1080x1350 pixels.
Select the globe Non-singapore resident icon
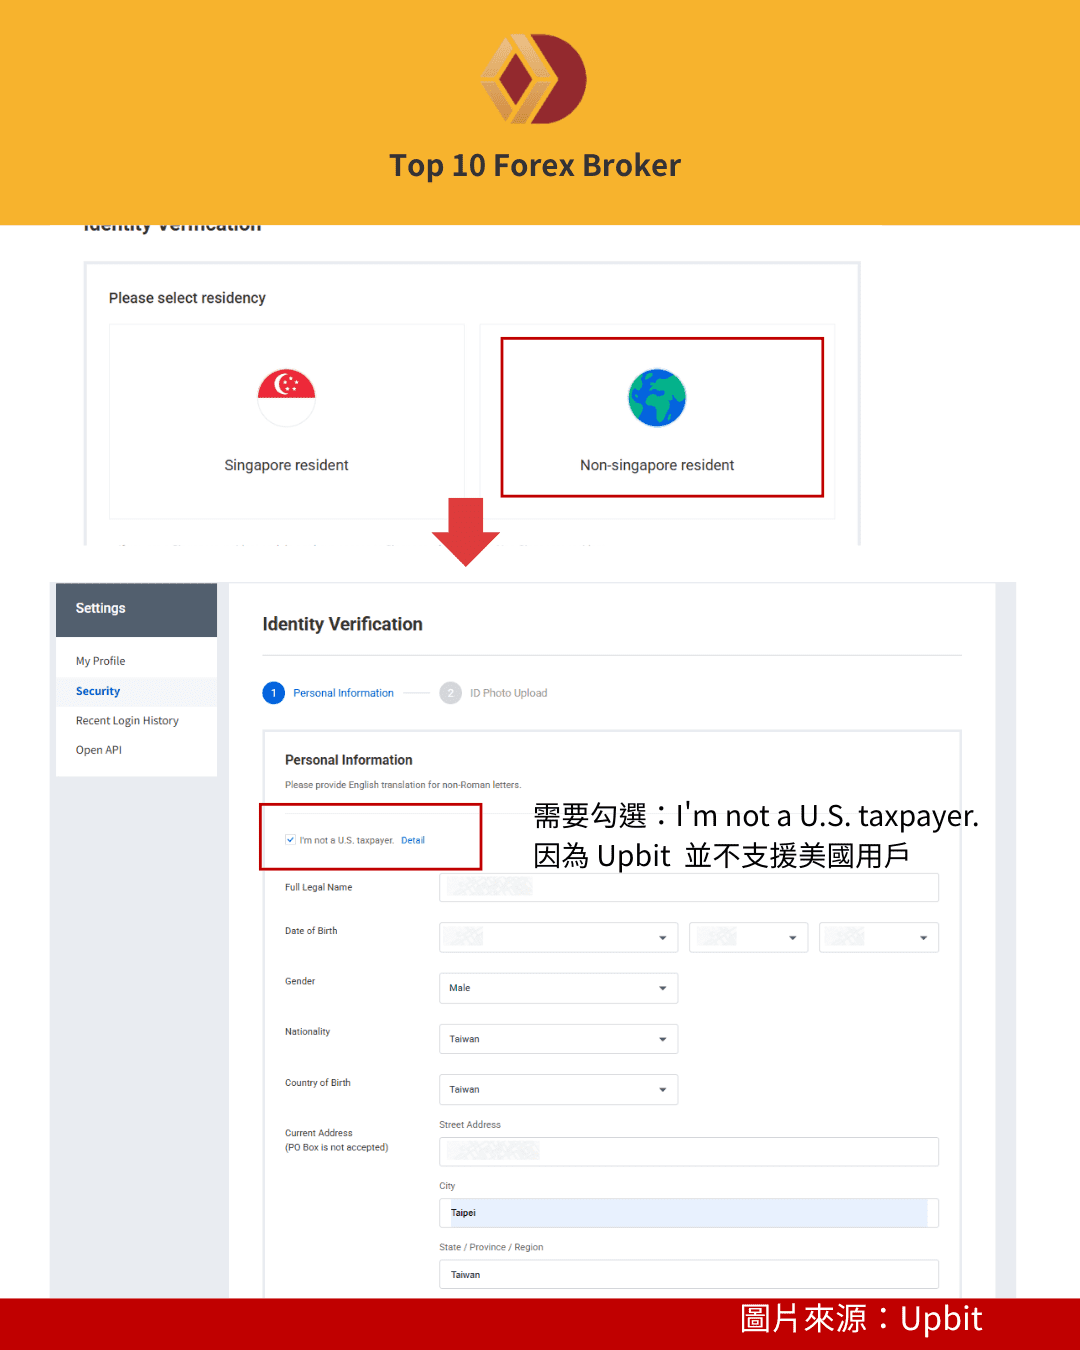click(x=657, y=397)
